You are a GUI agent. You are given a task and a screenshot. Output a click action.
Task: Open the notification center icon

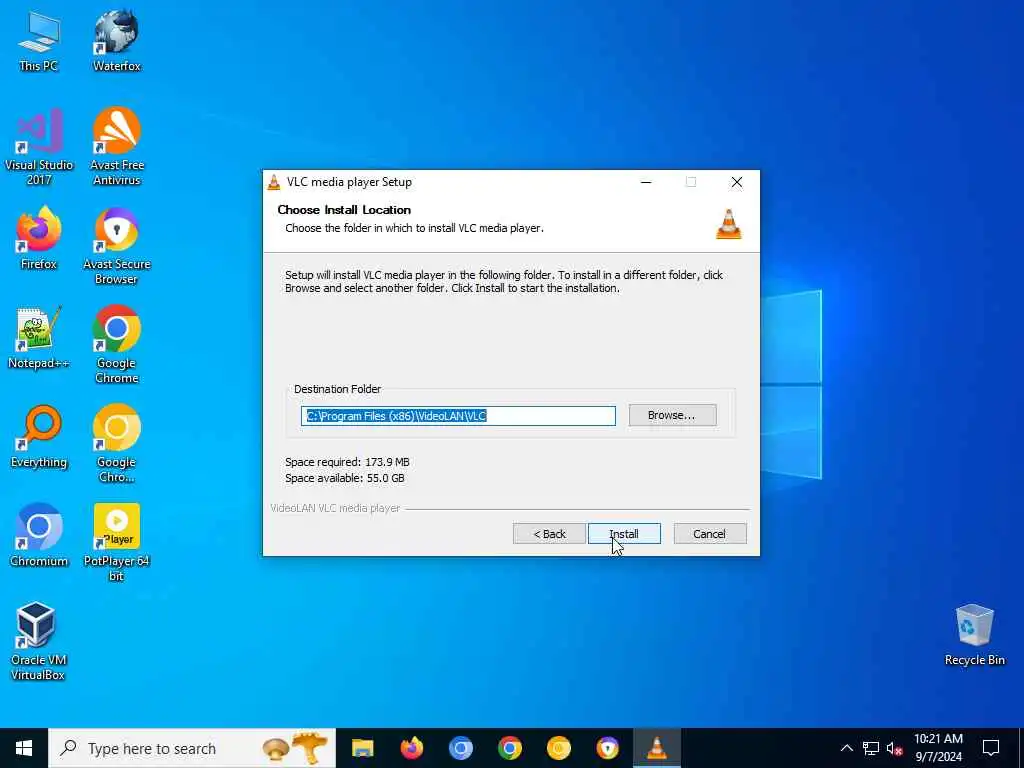991,748
